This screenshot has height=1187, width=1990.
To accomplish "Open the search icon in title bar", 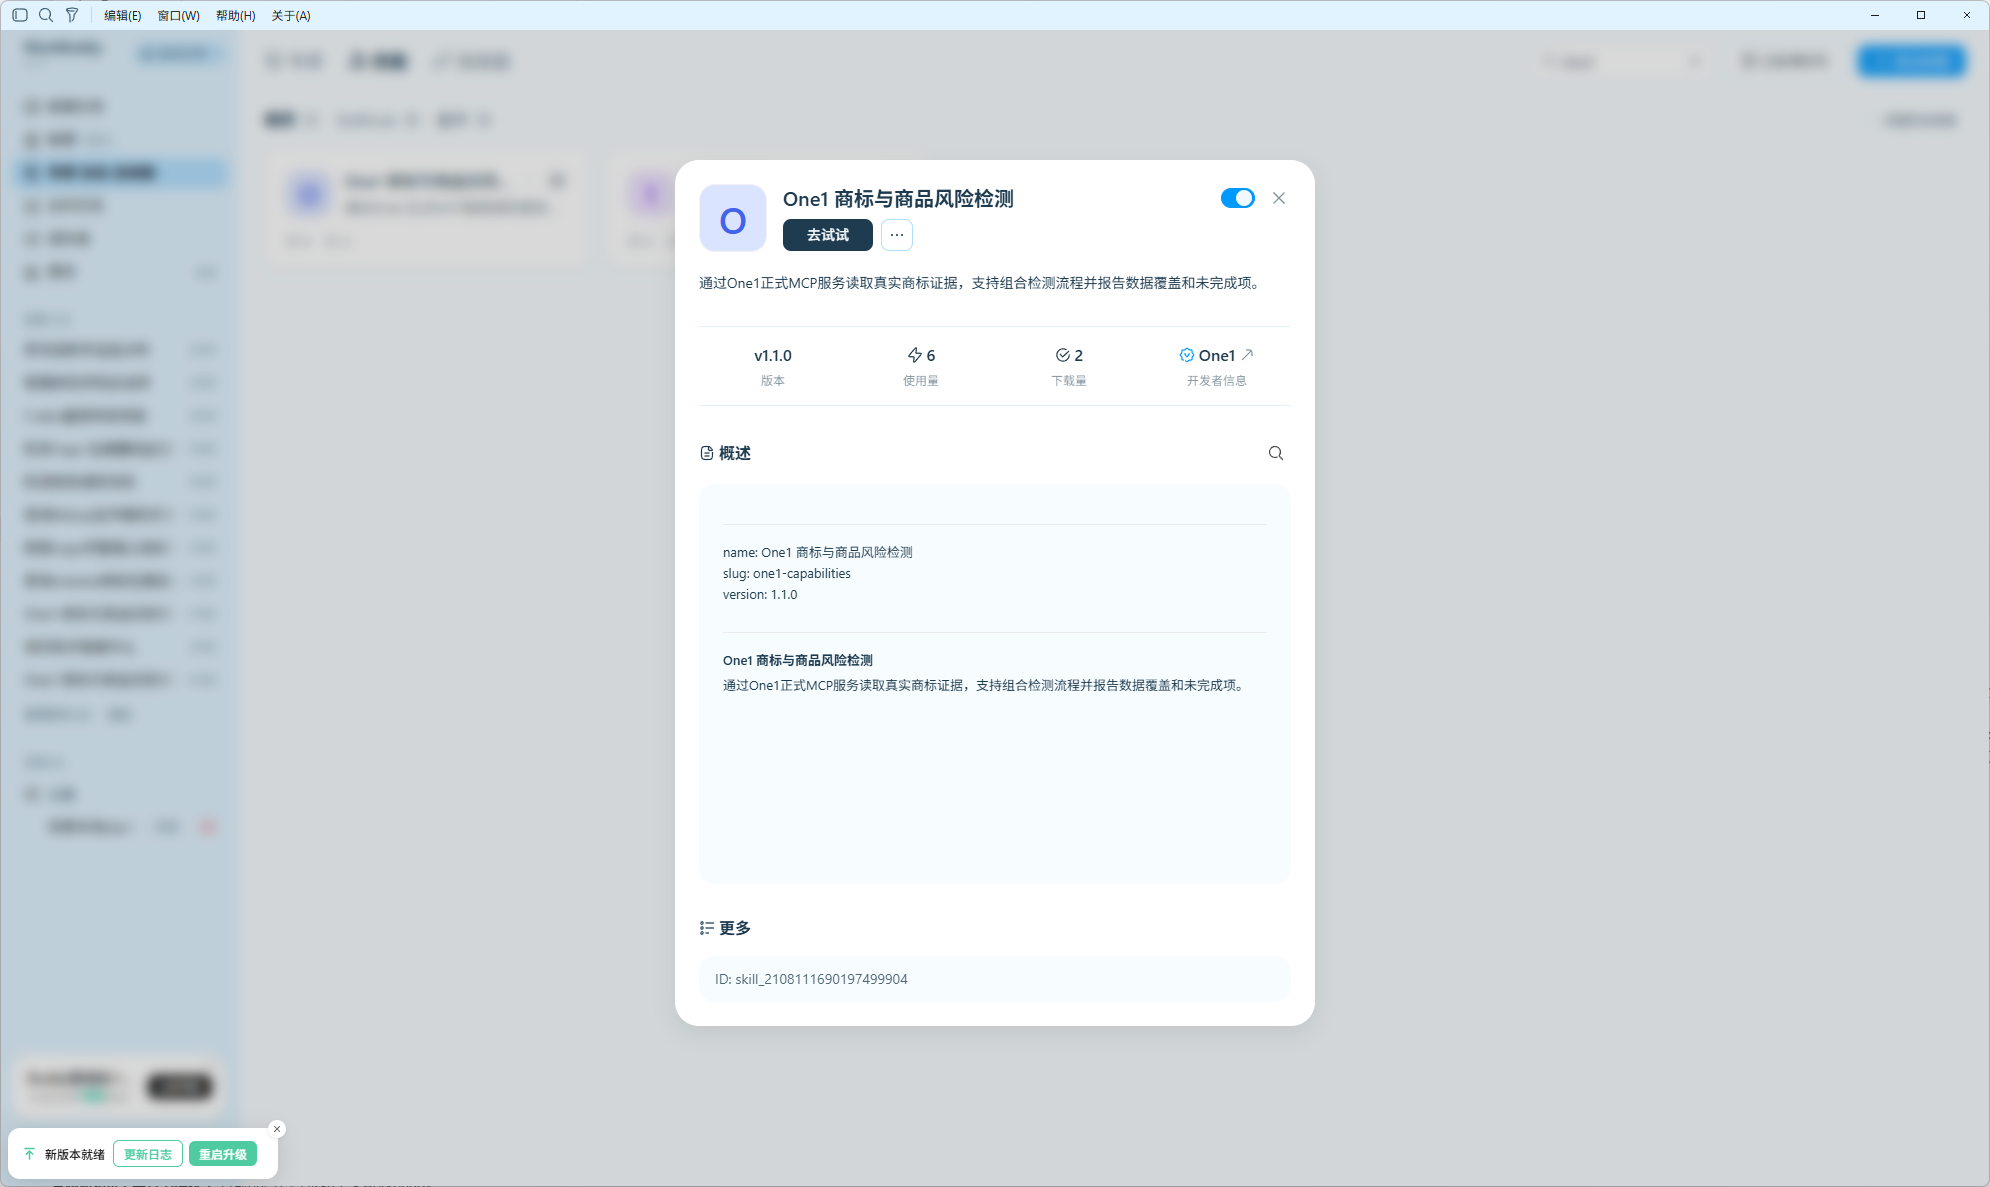I will coord(46,15).
